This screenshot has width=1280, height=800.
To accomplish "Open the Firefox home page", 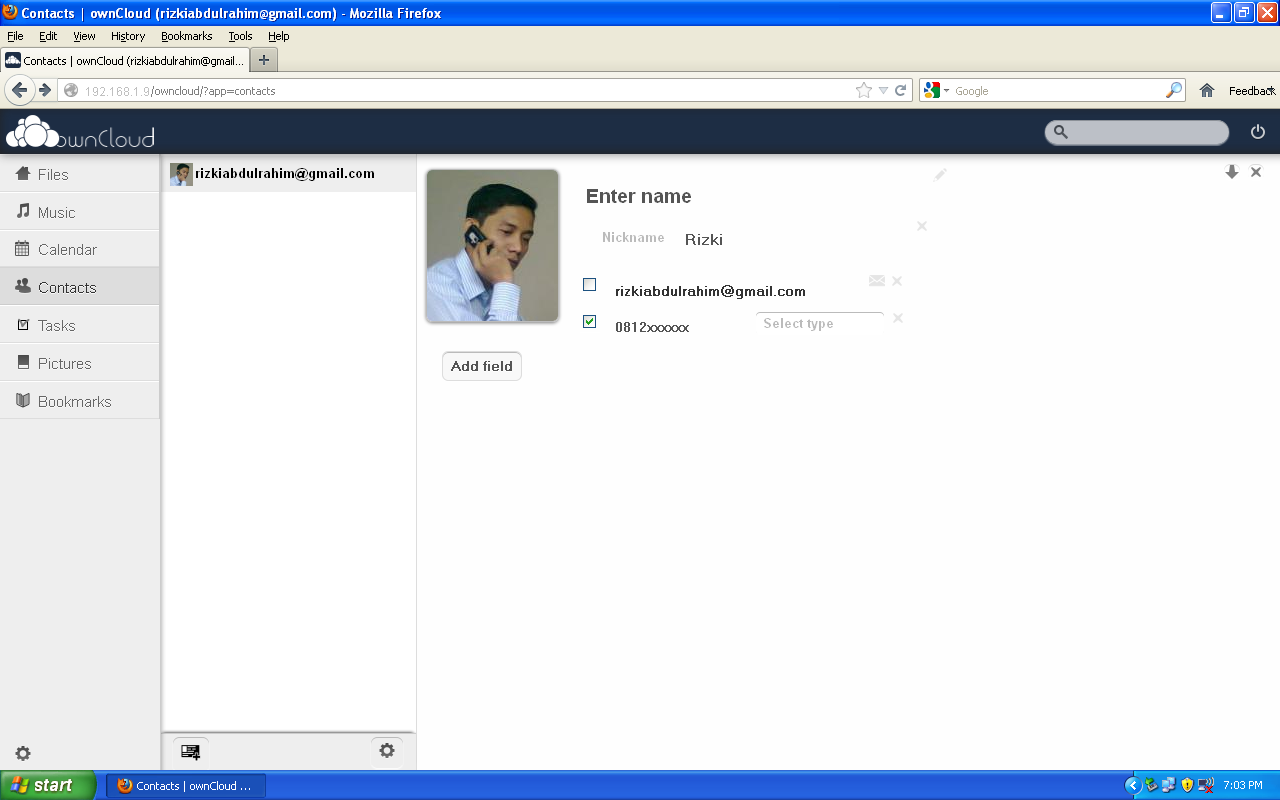I will click(x=1207, y=90).
